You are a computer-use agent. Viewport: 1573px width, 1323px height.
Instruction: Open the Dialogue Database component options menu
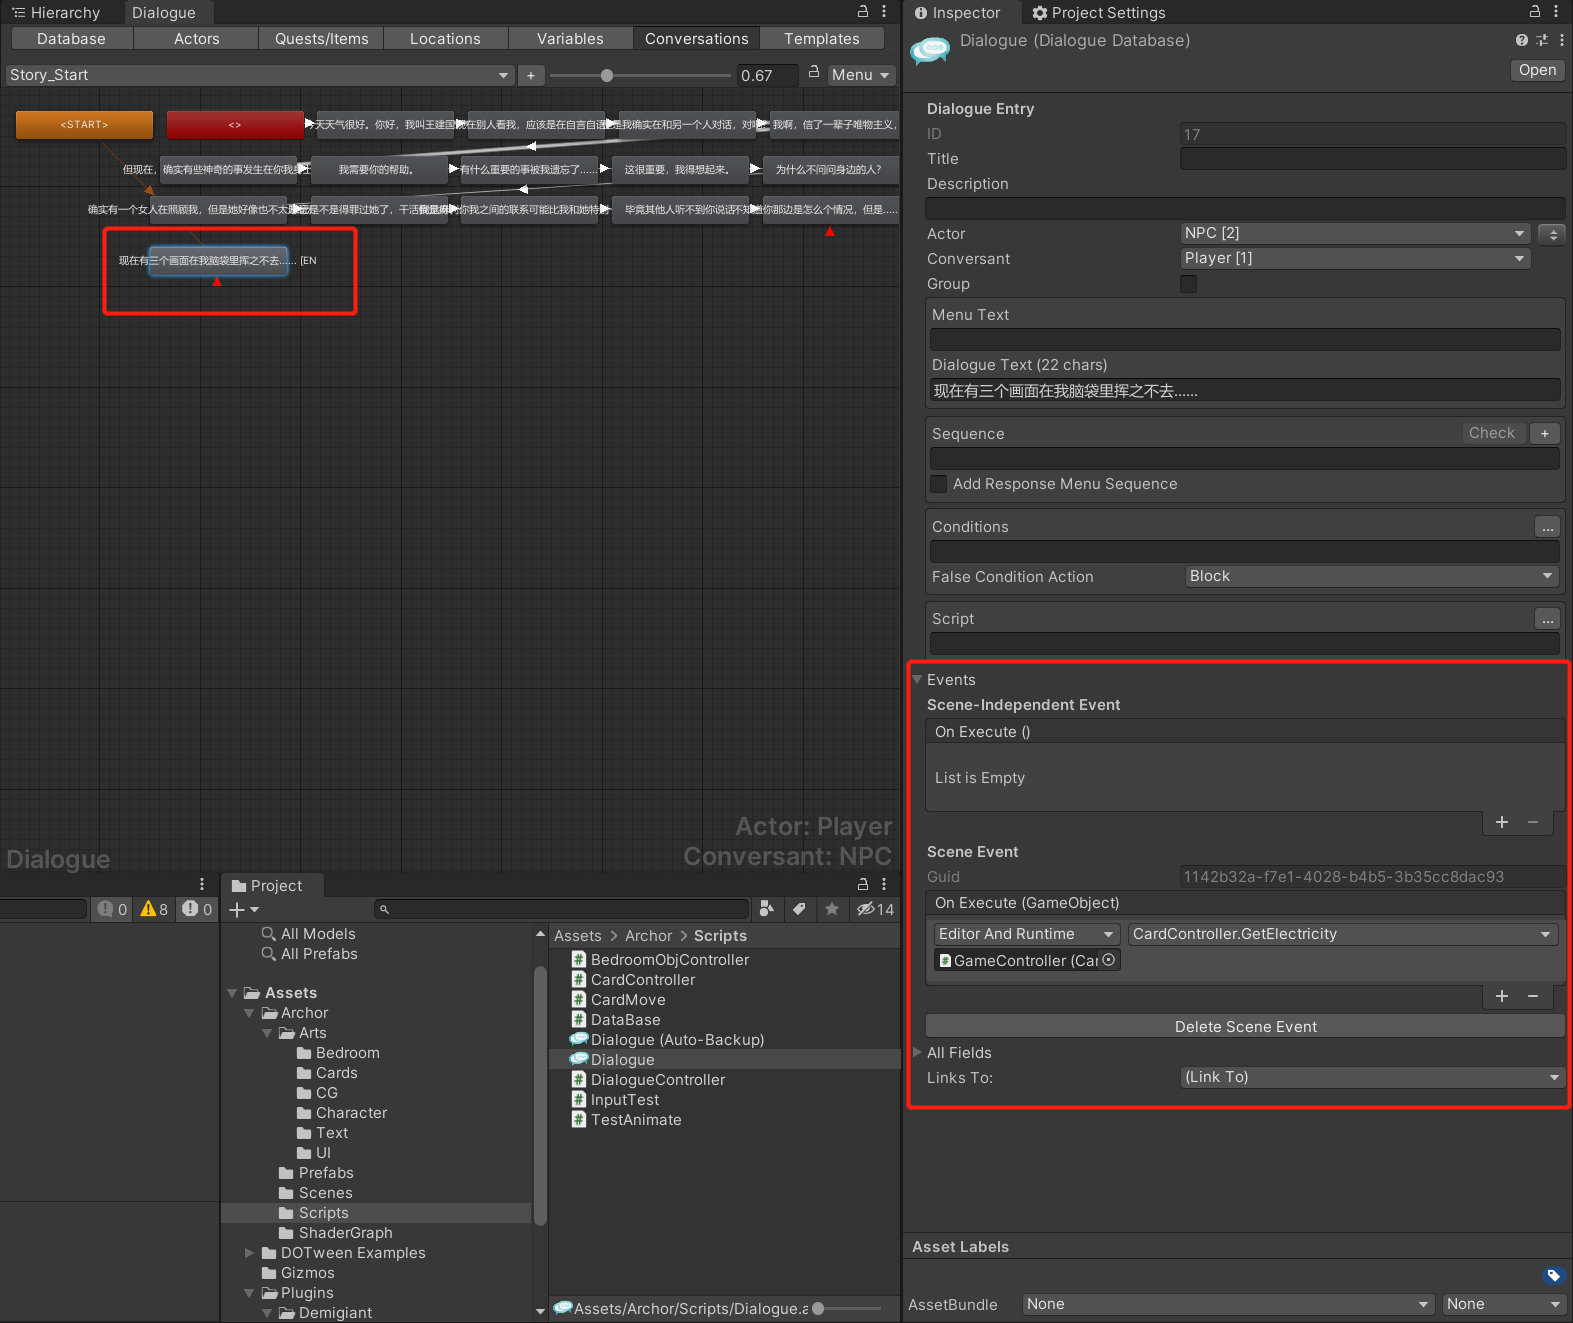(1562, 40)
